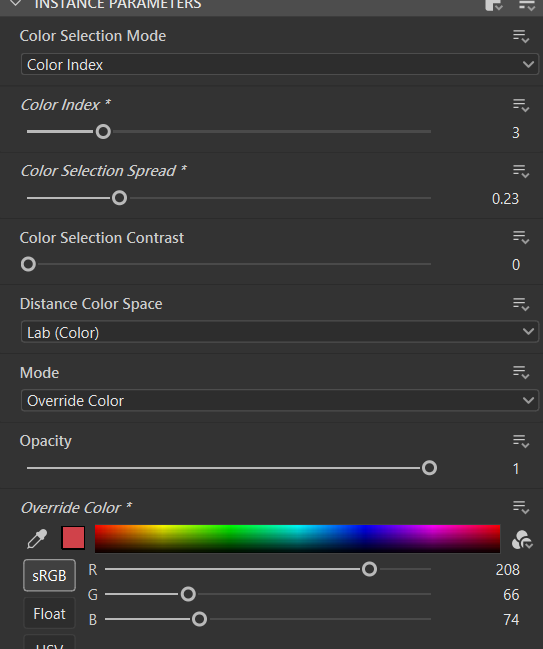Open the Color Selection Mode dropdown
Viewport: 543px width, 649px height.
point(280,65)
